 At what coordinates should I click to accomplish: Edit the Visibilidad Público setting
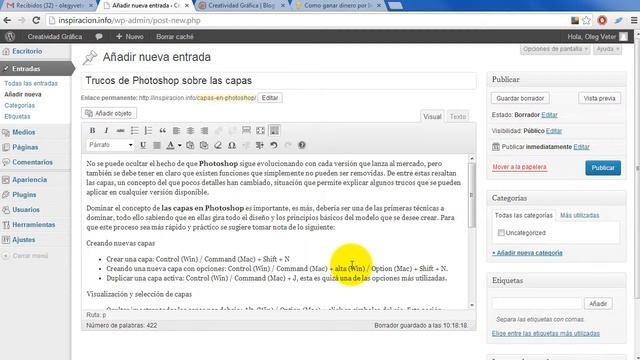(x=554, y=131)
